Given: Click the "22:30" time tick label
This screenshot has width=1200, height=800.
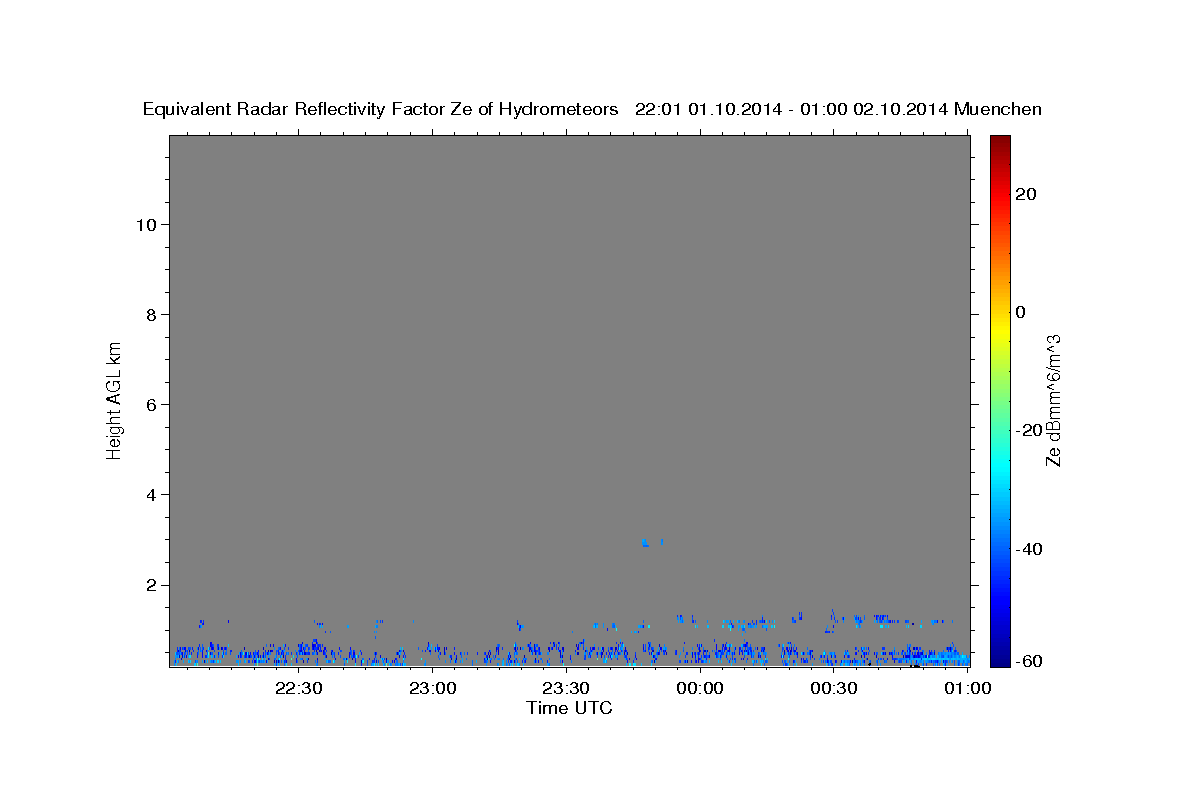Looking at the screenshot, I should (299, 688).
